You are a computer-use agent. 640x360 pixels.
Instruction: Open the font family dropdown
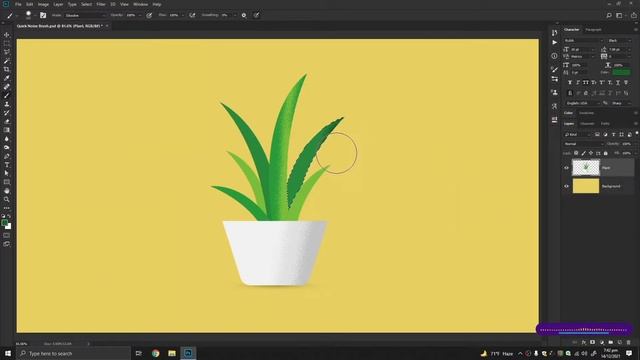coord(583,40)
